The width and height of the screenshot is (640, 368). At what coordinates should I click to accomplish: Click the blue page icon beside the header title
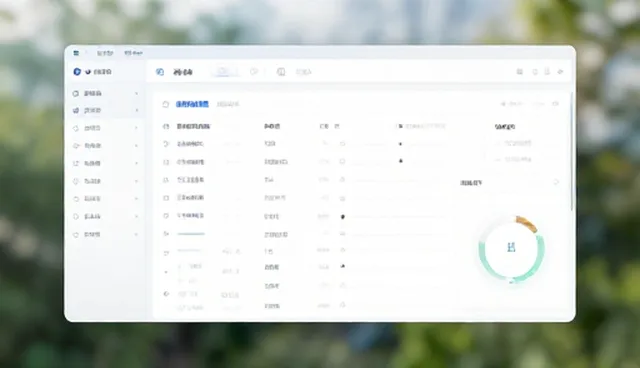click(160, 72)
